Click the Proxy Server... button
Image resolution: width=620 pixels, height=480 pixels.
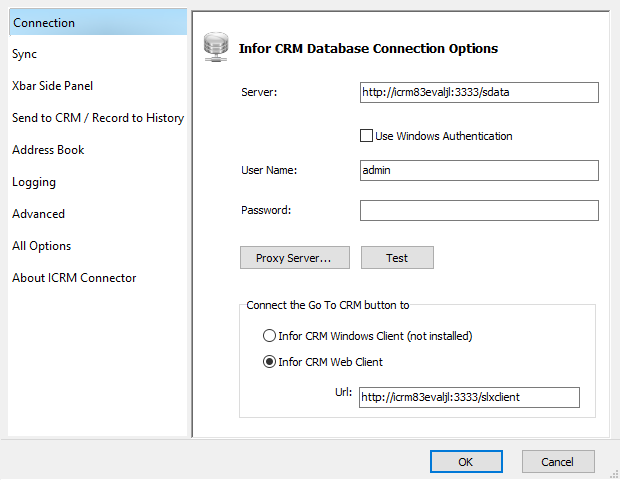[295, 258]
